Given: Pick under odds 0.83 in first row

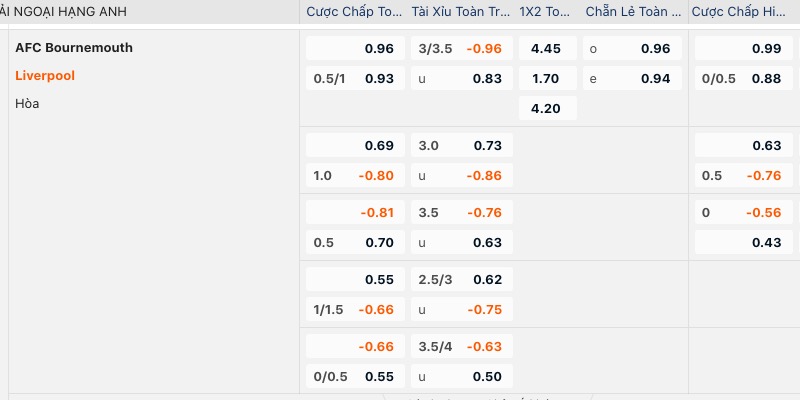Looking at the screenshot, I should (462, 78).
